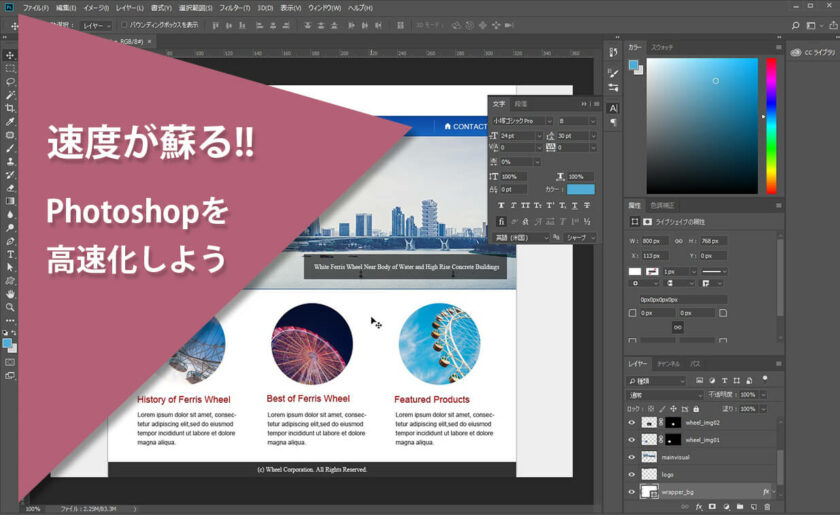Open the フィルター(T) menu
This screenshot has width=840, height=515.
click(235, 8)
